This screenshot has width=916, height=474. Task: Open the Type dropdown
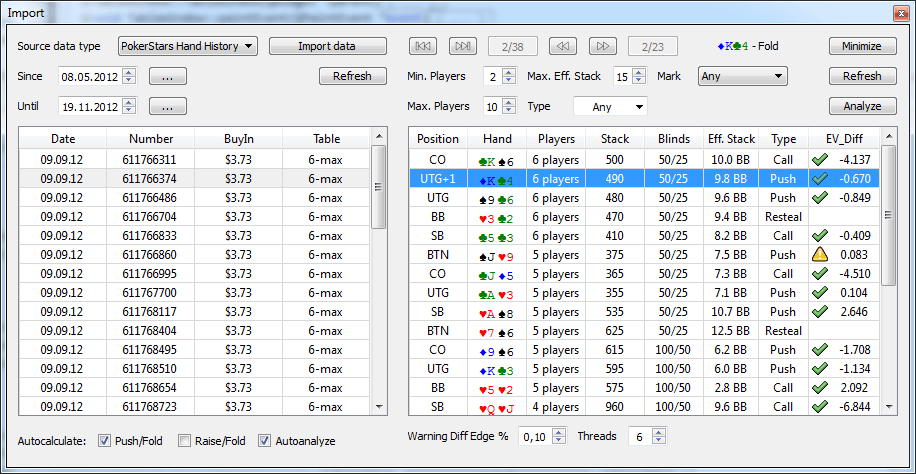pyautogui.click(x=610, y=106)
